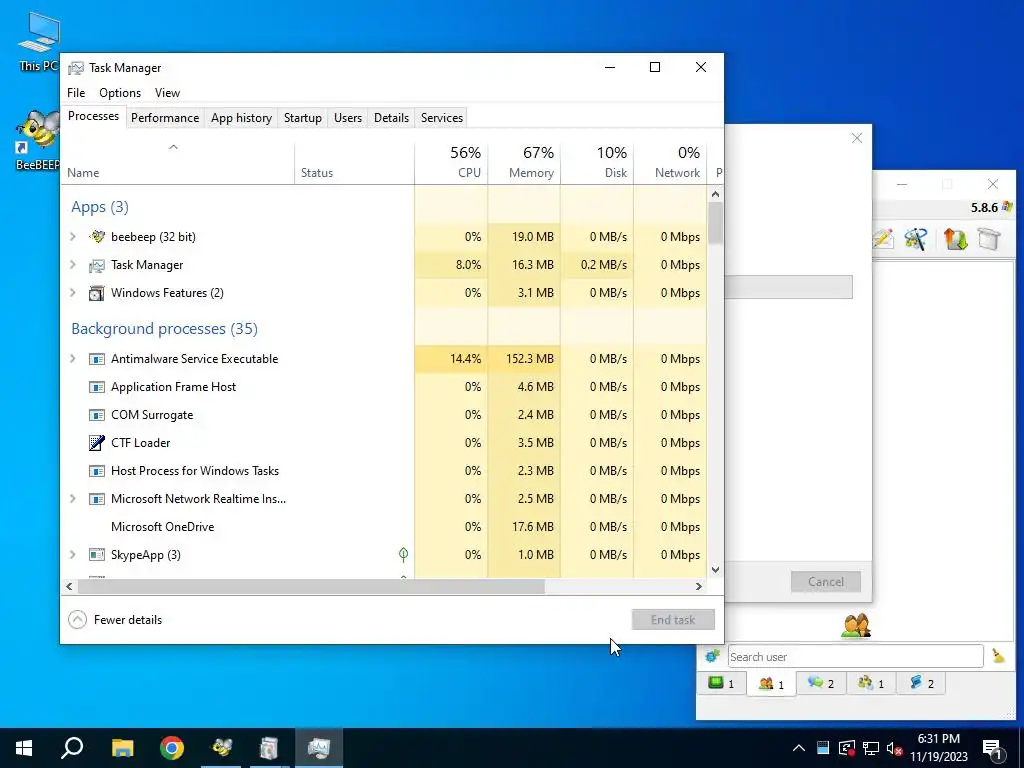
Task: Click the CTF Loader pen icon
Action: (x=97, y=443)
